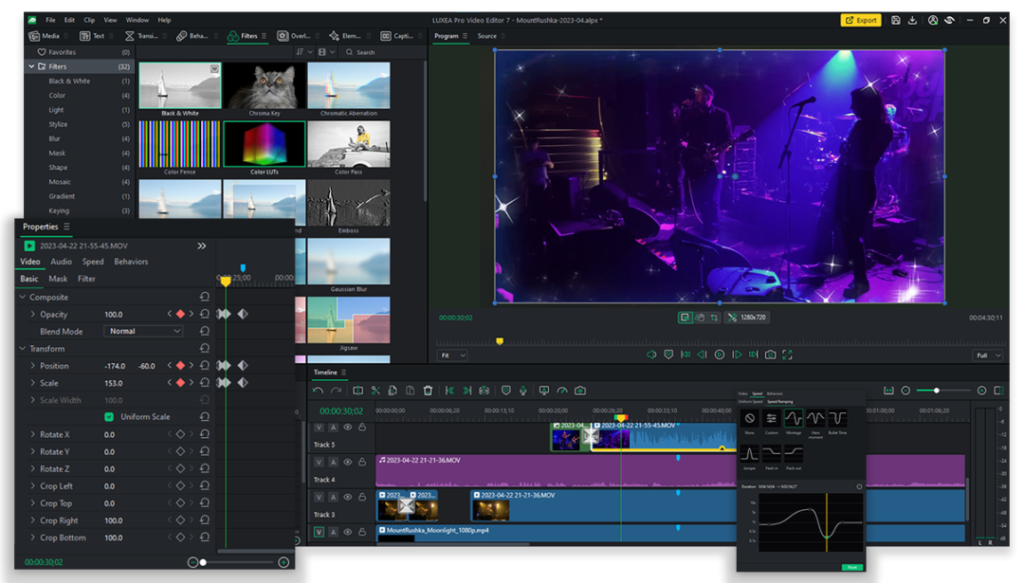Click the microphone voiceover icon

(x=523, y=390)
